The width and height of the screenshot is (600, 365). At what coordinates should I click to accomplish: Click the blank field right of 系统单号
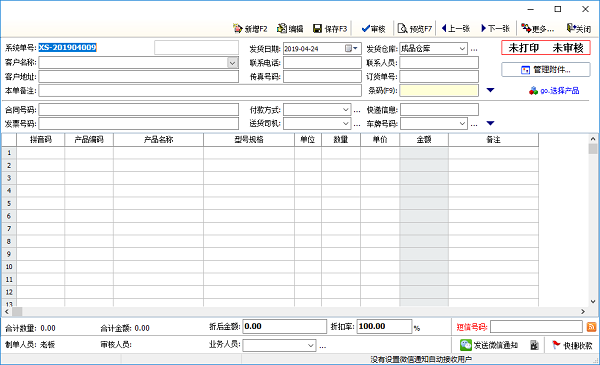click(196, 48)
